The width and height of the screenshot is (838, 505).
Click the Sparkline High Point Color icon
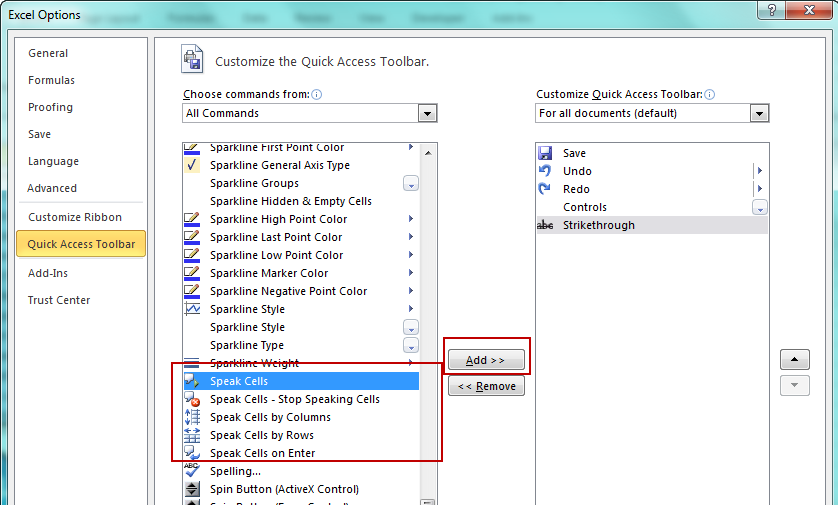click(x=192, y=220)
